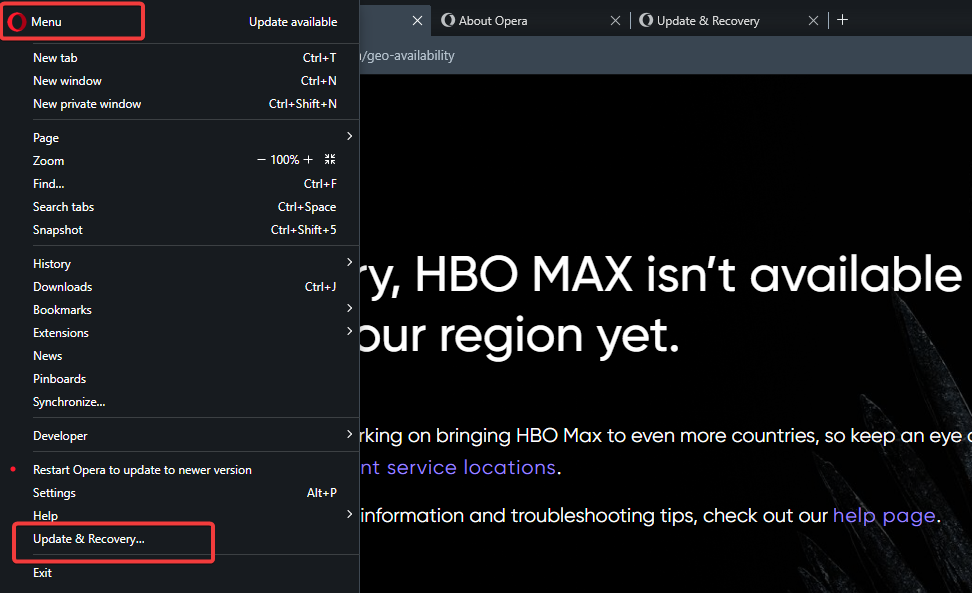Open Search tabs menu entry
Image resolution: width=972 pixels, height=593 pixels.
coord(185,206)
